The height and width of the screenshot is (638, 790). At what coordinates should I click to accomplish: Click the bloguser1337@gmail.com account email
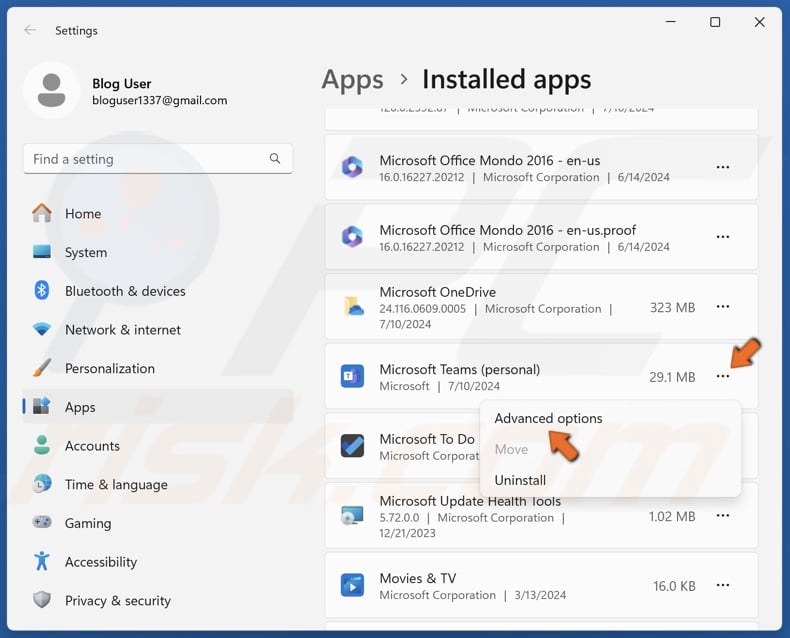tap(160, 100)
